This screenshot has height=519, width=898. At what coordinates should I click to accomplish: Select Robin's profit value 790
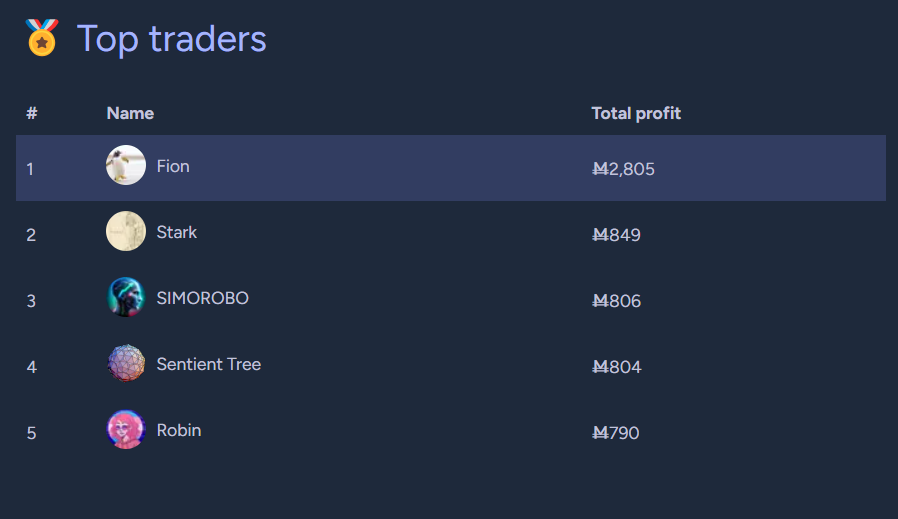pos(616,432)
